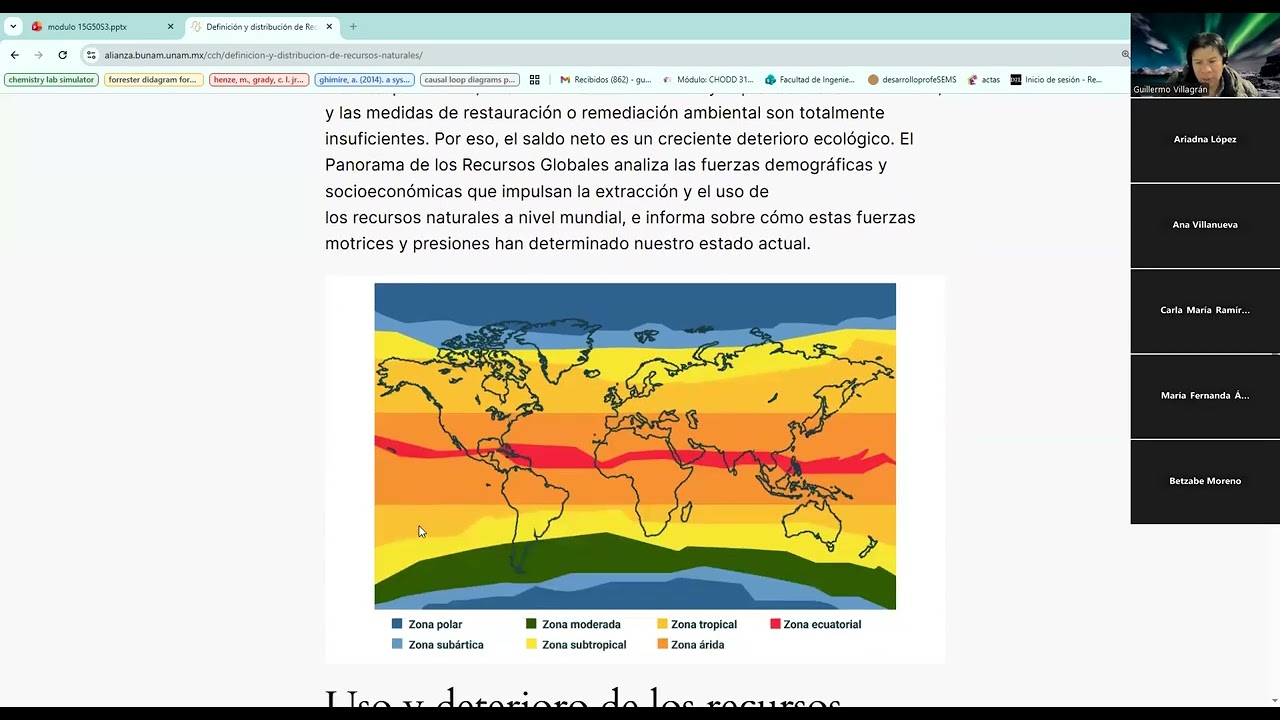The height and width of the screenshot is (720, 1280).
Task: Select the Definición y distribución de Recursos tab
Action: pyautogui.click(x=262, y=27)
